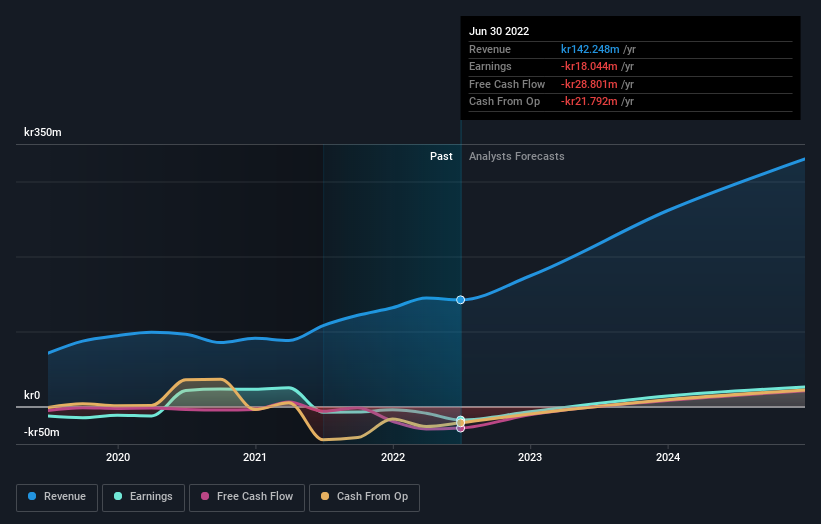Click the blue Revenue data point marker
The image size is (821, 524).
point(460,300)
